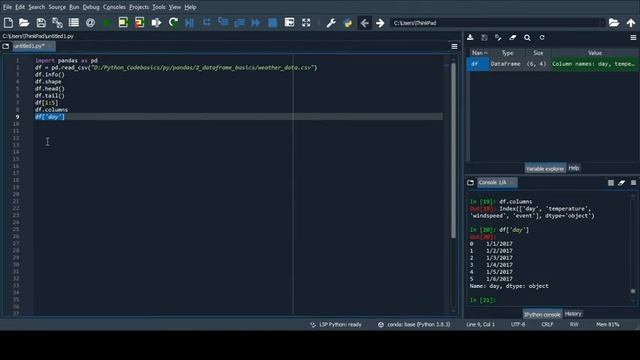Switch to IPython console tab
Screen dimensions: 640x360
[542, 314]
